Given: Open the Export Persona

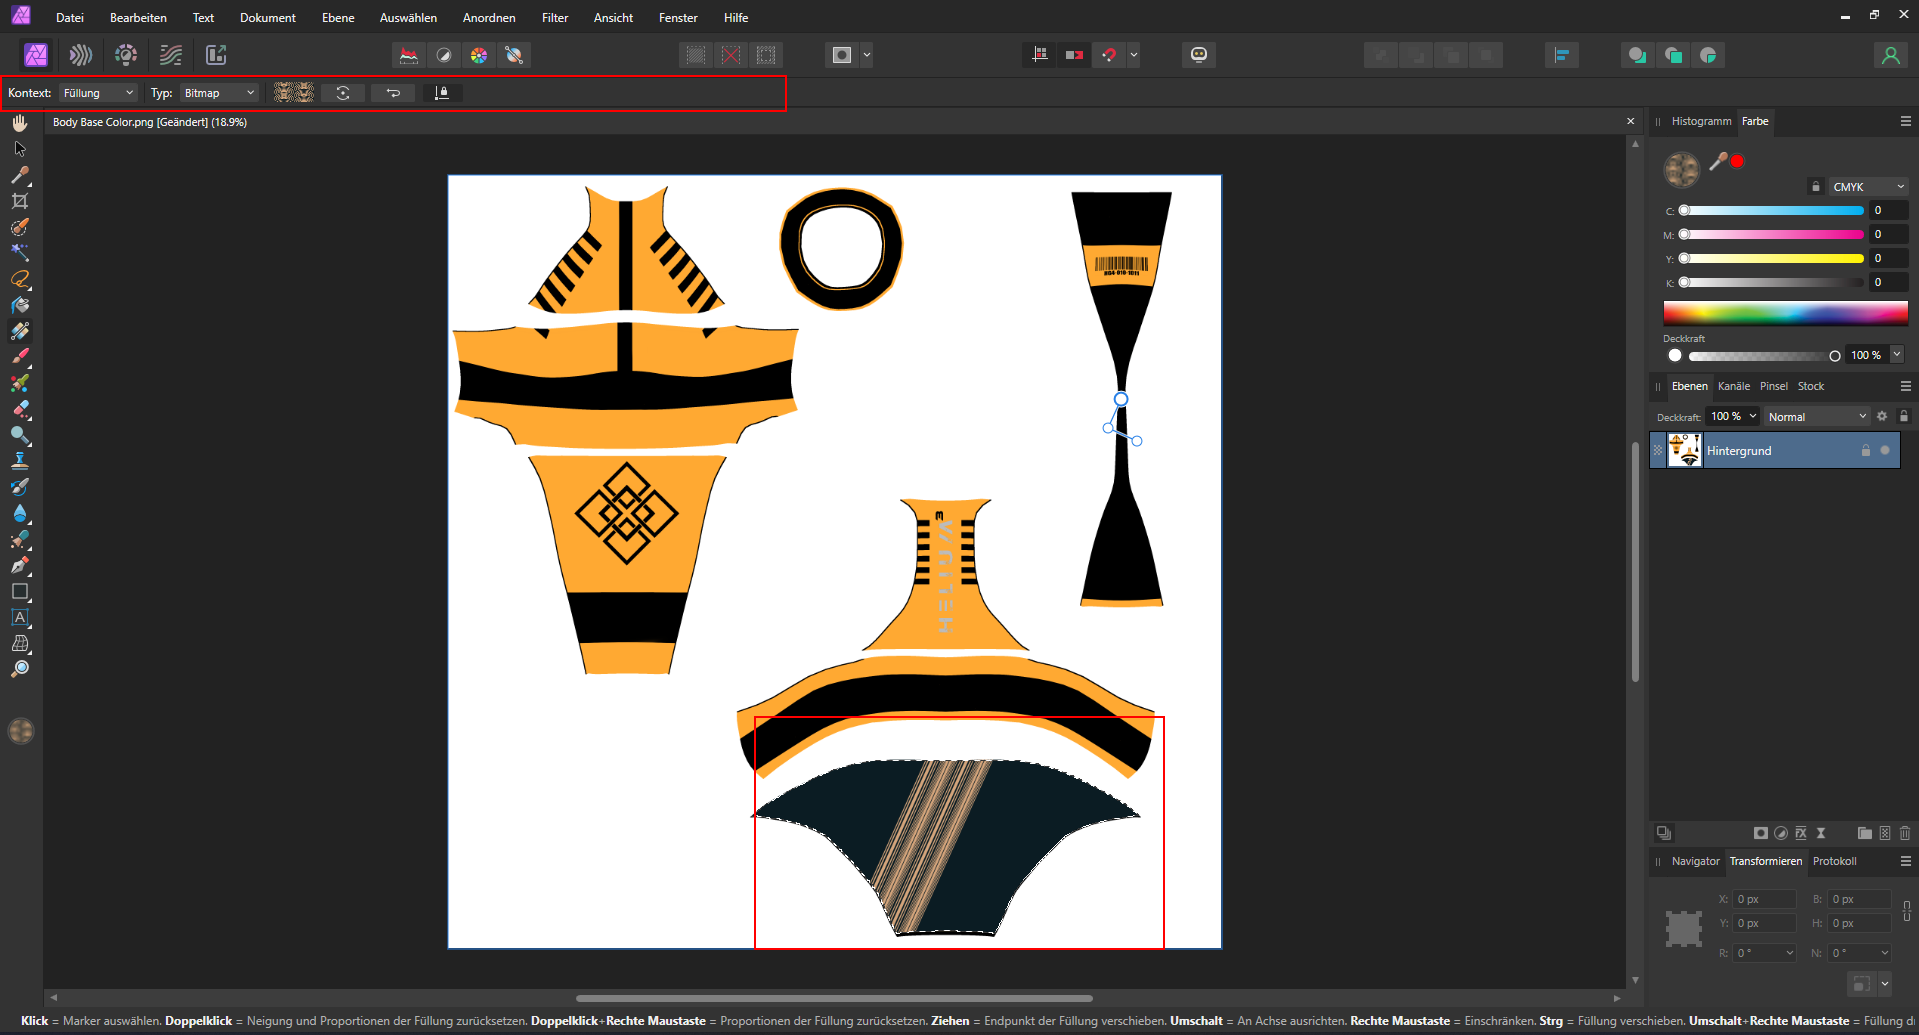Looking at the screenshot, I should pyautogui.click(x=216, y=55).
